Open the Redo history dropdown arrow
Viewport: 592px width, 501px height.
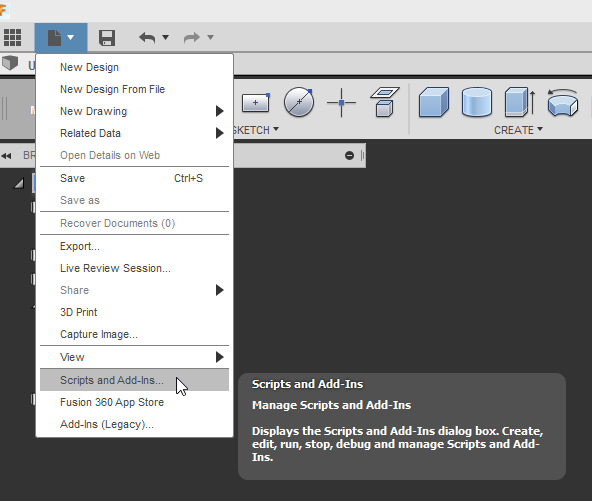tap(210, 37)
